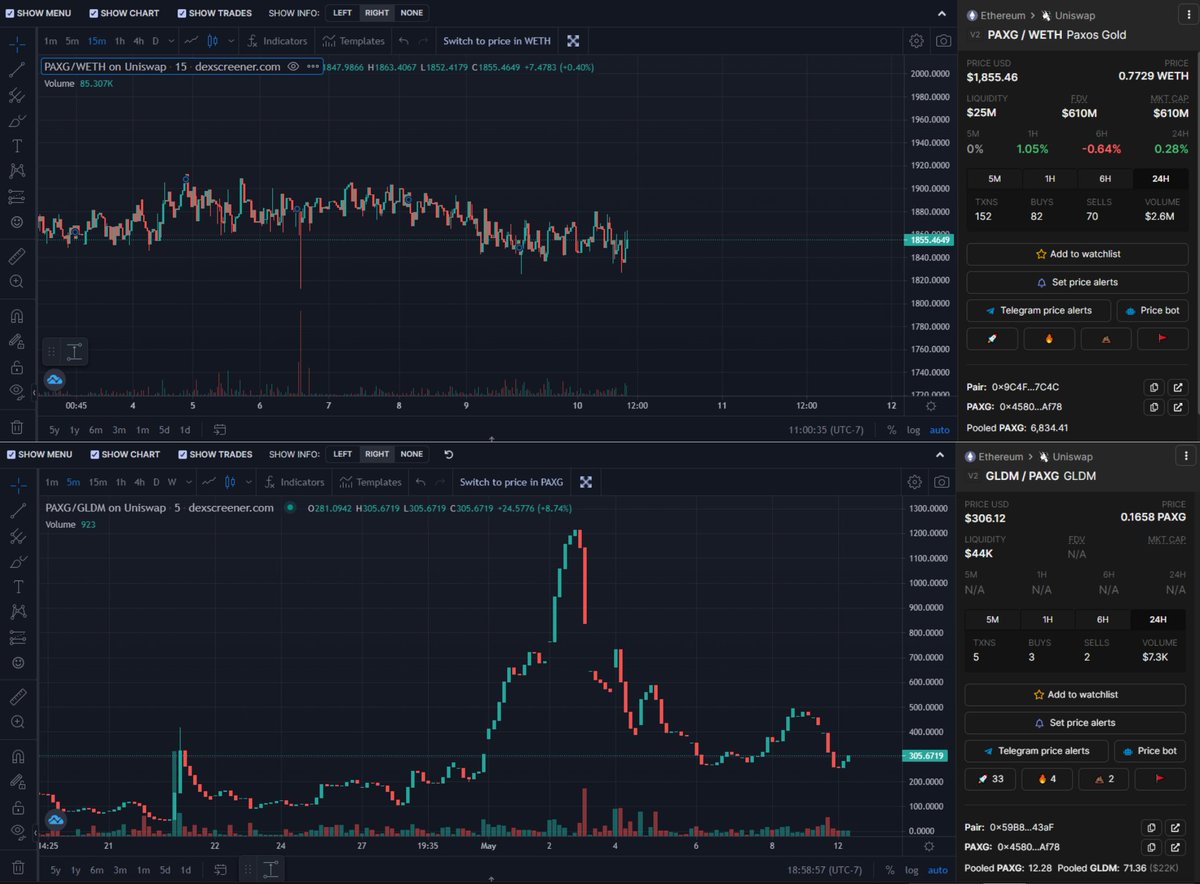This screenshot has height=884, width=1200.
Task: Set price alerts for GLDM/PAXG
Action: tap(1076, 722)
